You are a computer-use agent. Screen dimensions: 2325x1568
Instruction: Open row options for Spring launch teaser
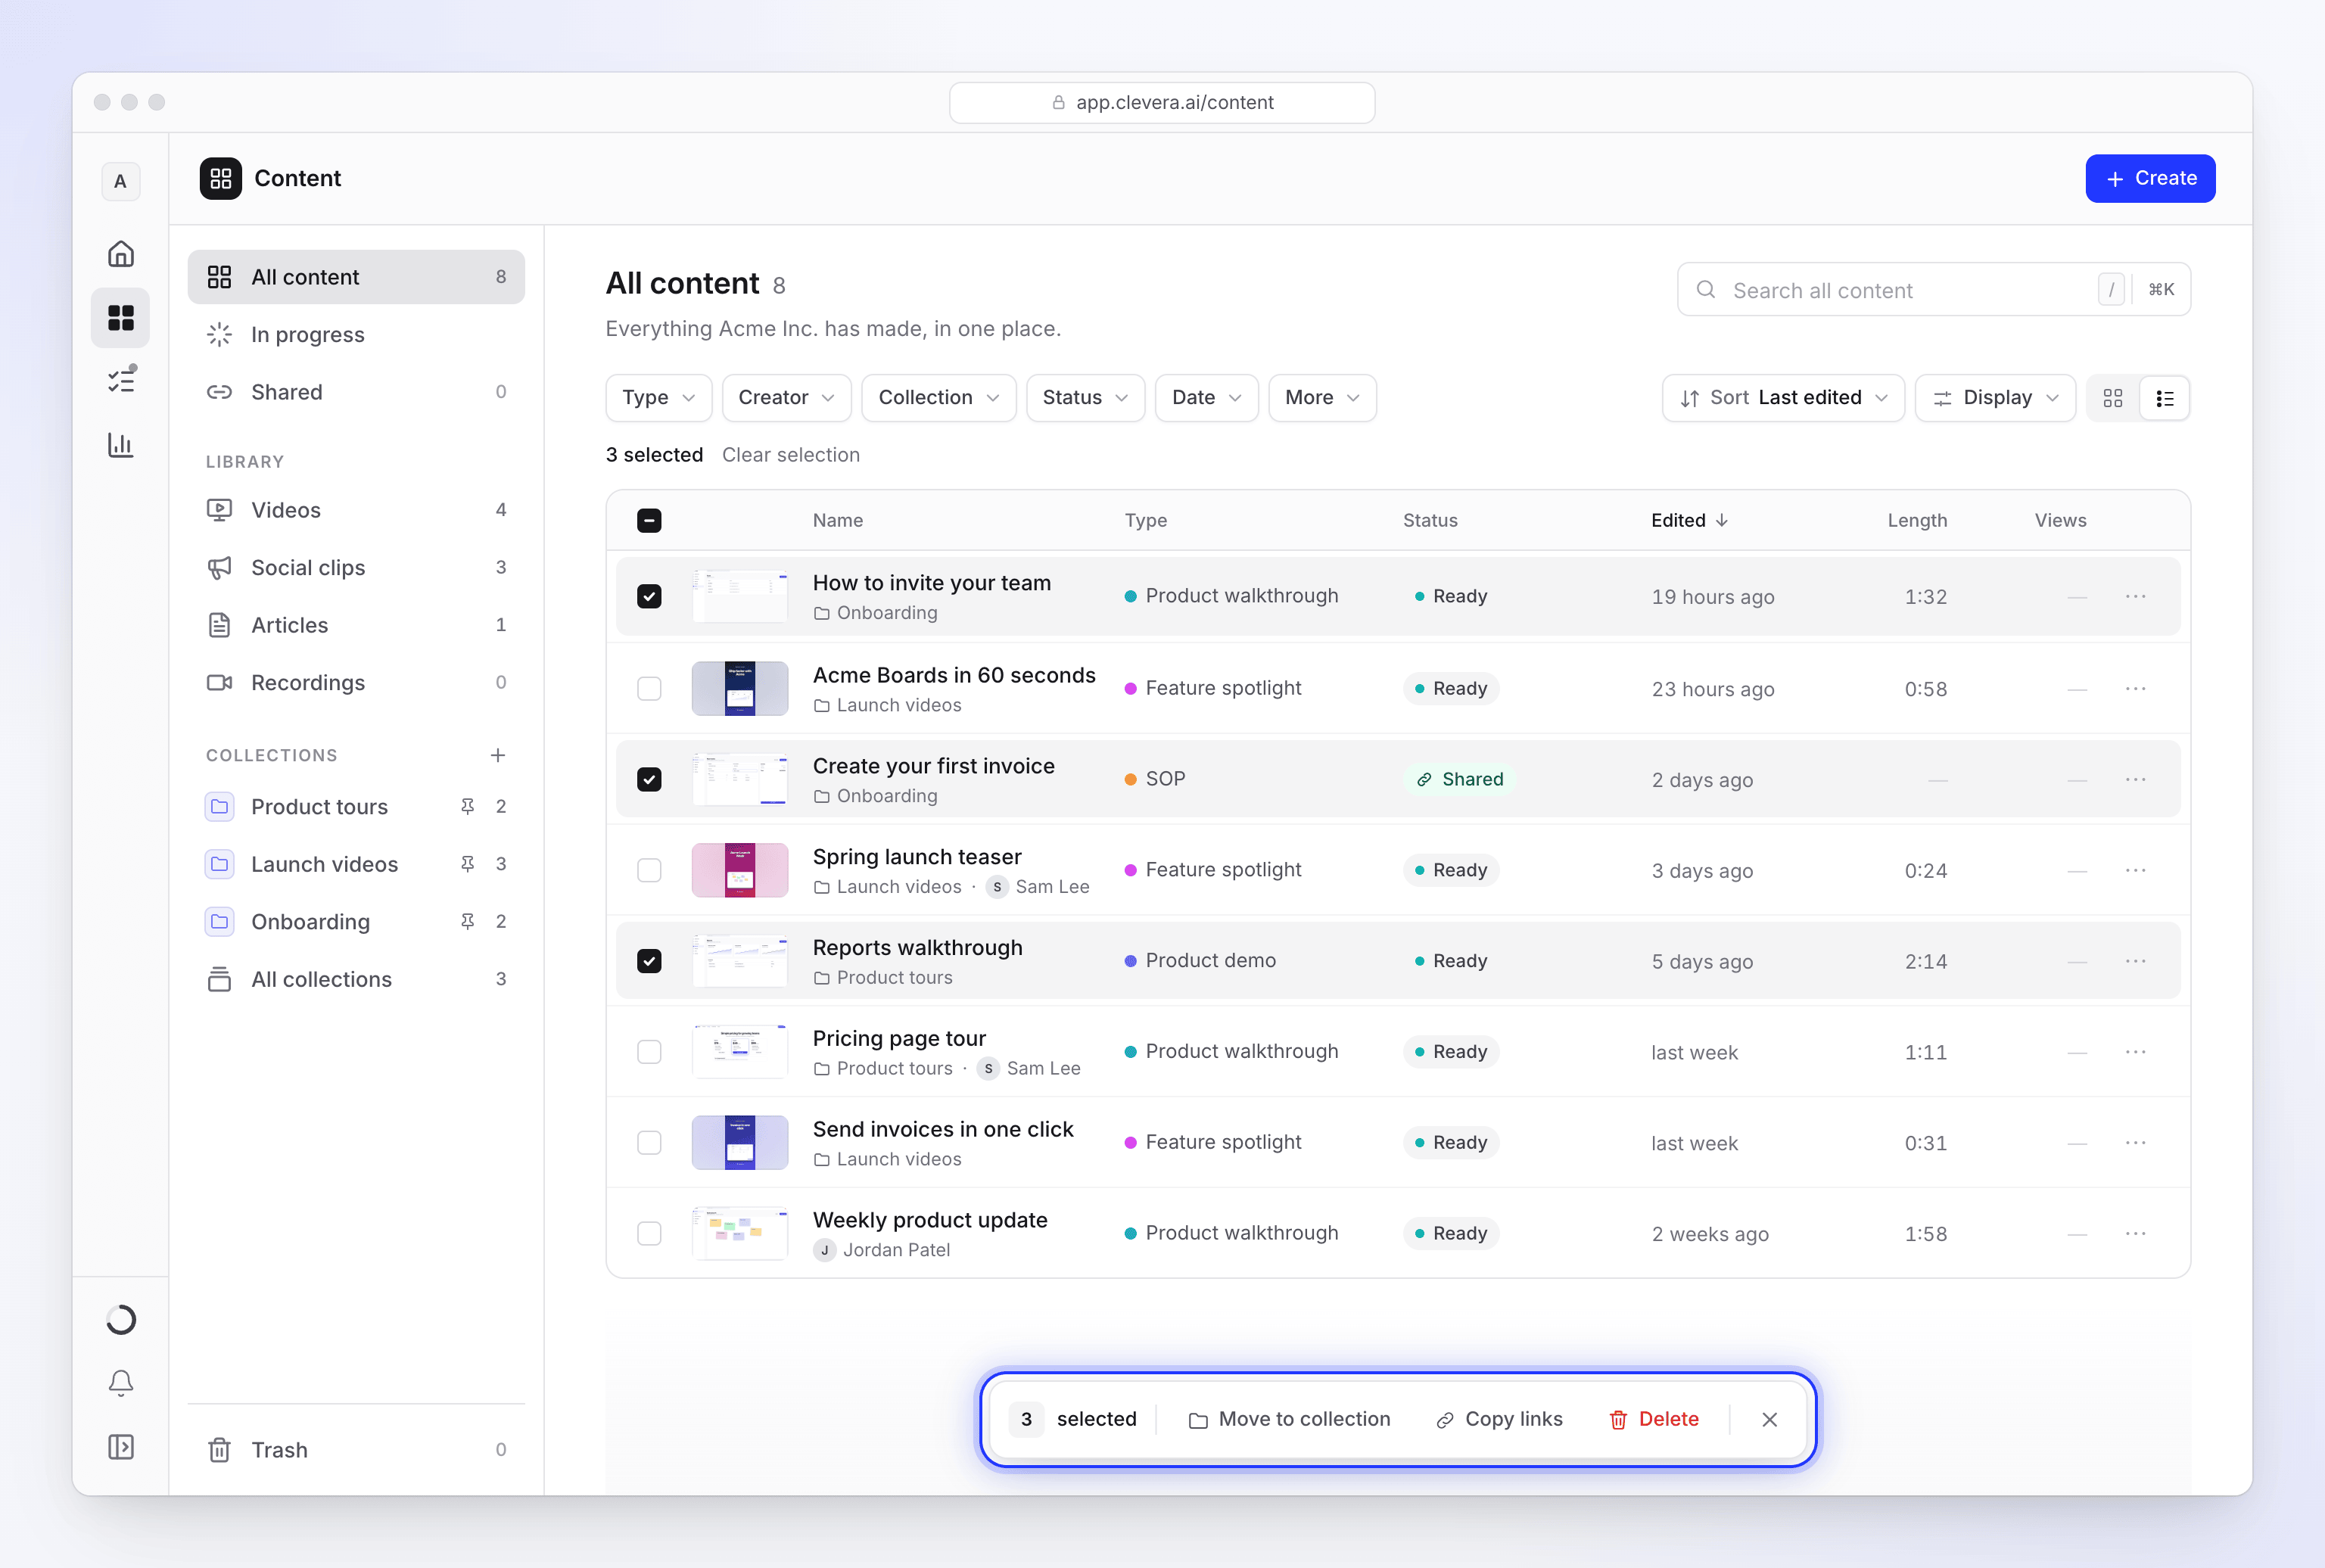point(2135,870)
